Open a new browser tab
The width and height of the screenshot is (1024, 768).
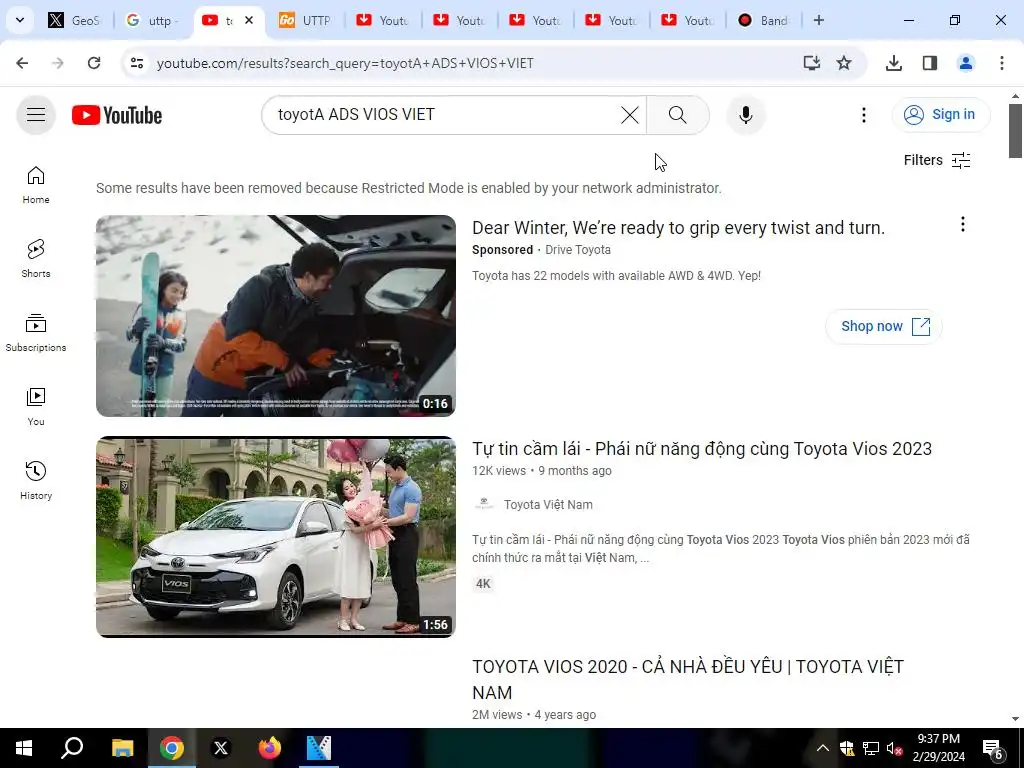819,20
